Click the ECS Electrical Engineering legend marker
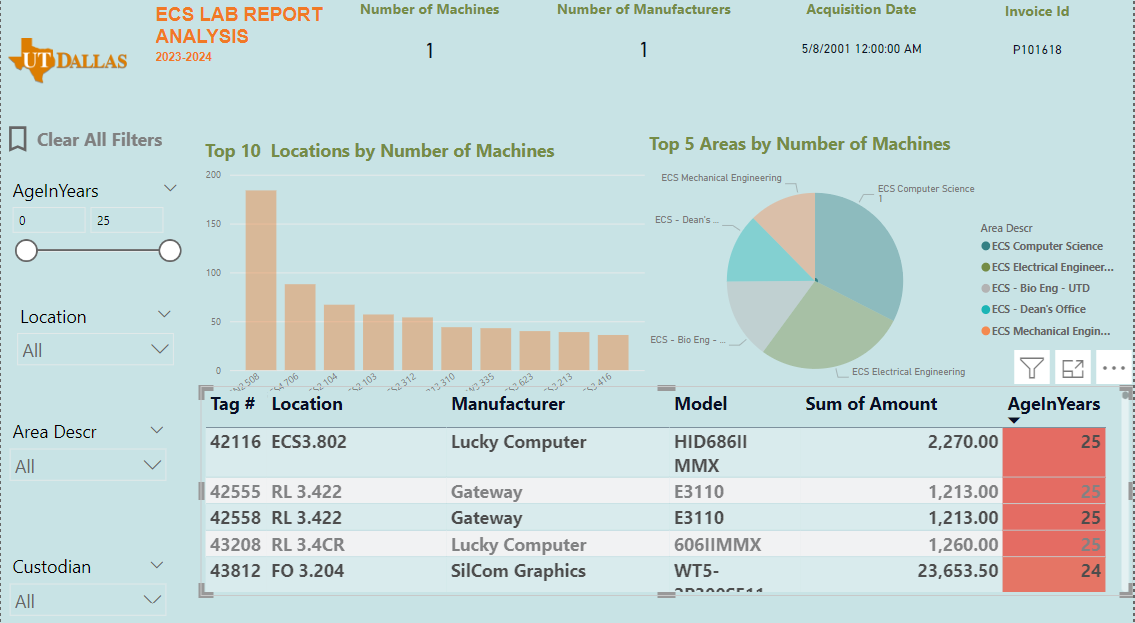 tap(985, 267)
